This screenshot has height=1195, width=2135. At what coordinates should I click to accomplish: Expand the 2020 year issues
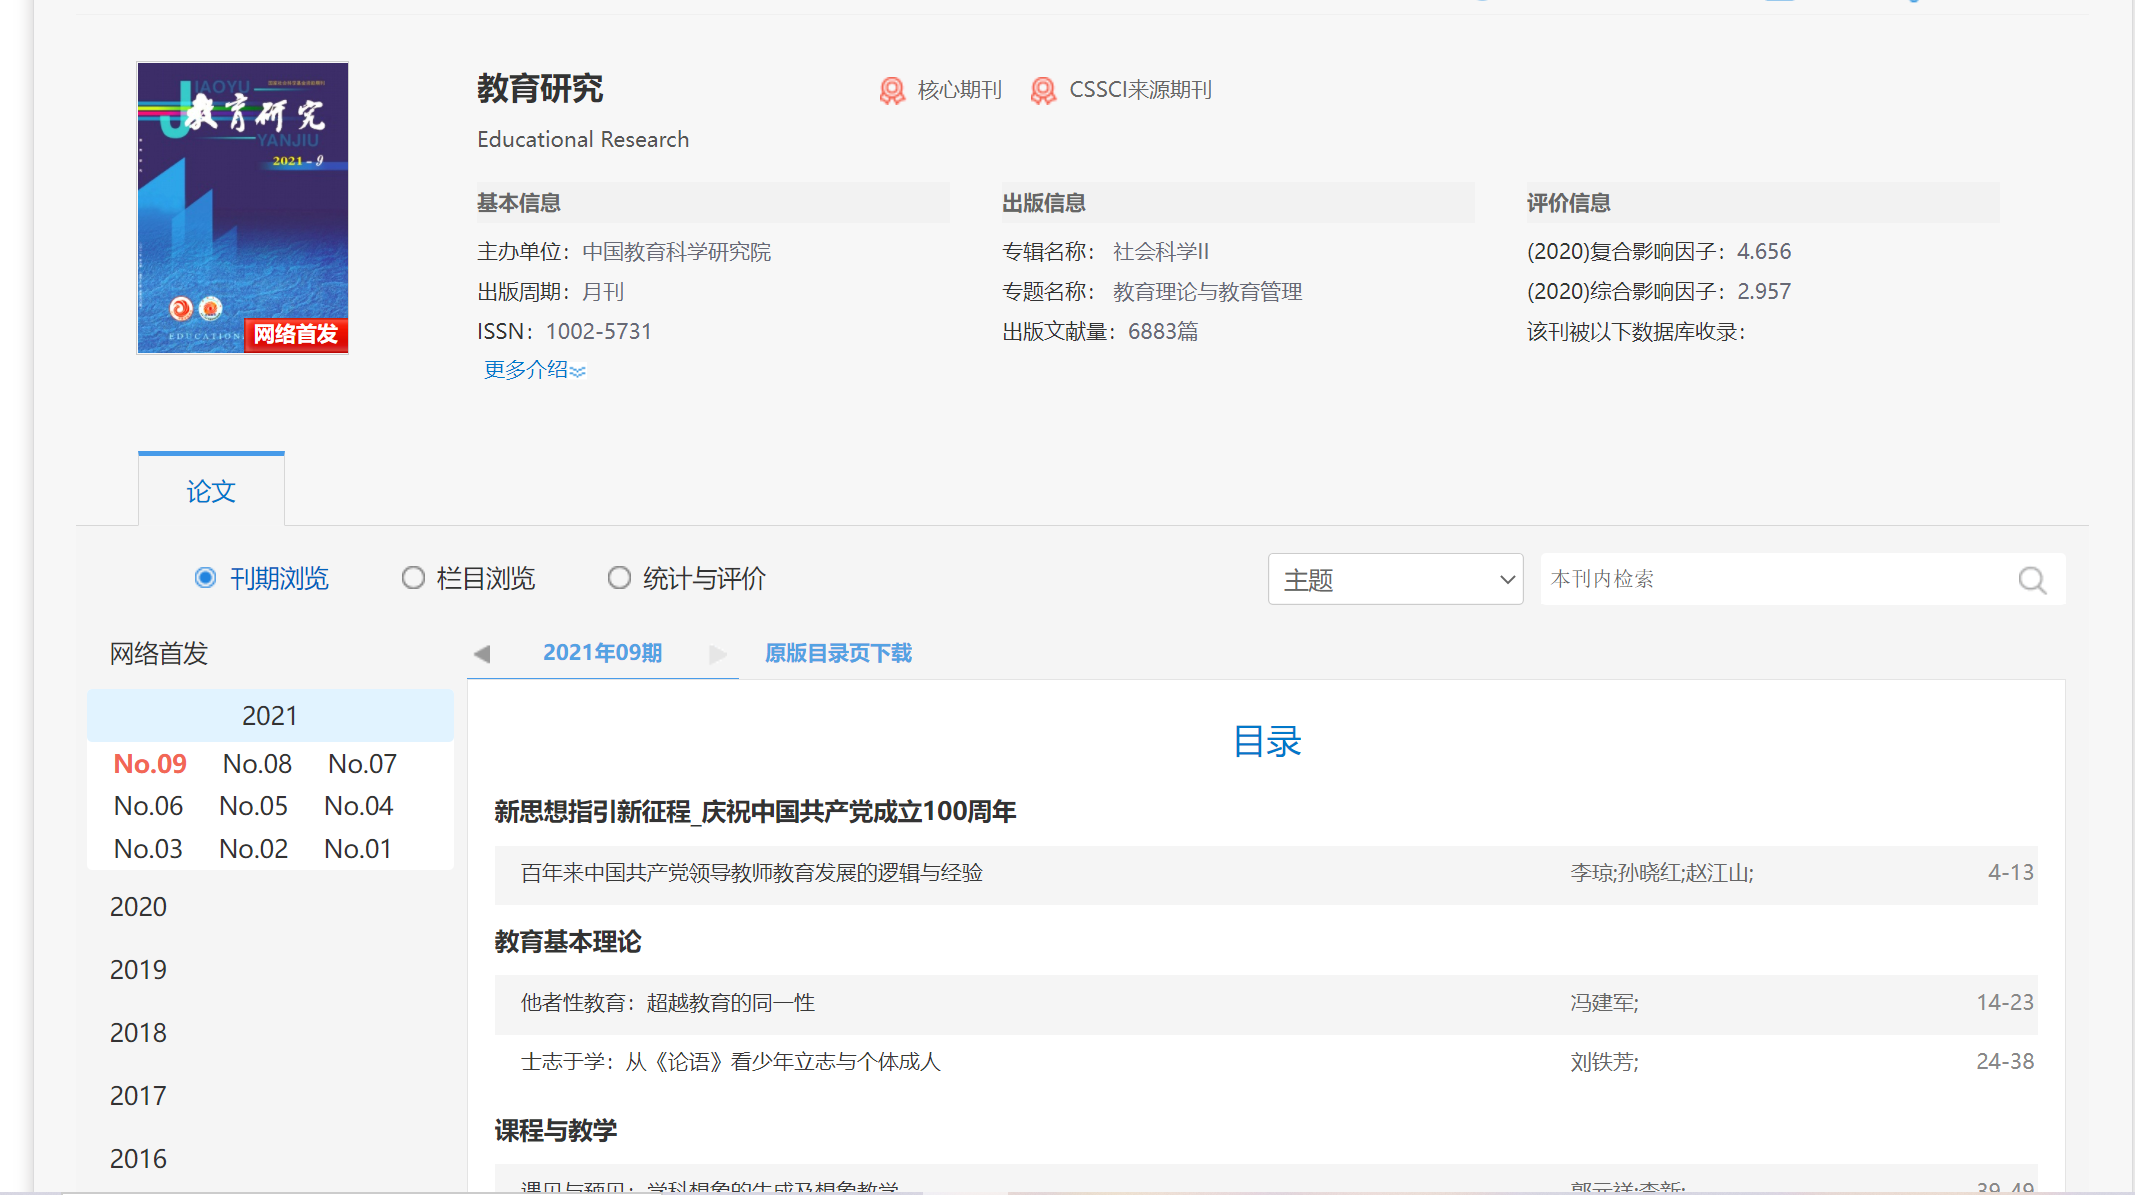[138, 907]
